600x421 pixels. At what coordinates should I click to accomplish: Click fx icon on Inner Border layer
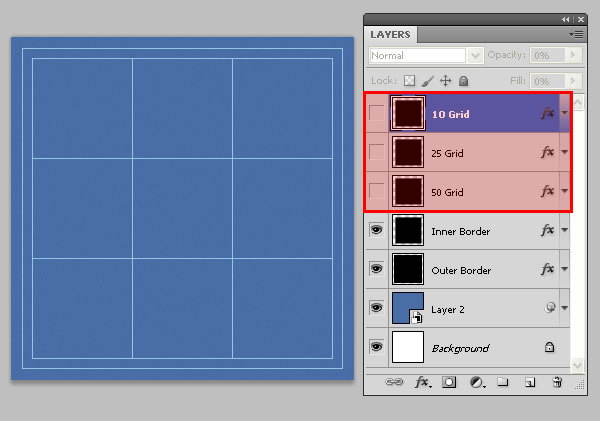point(548,230)
